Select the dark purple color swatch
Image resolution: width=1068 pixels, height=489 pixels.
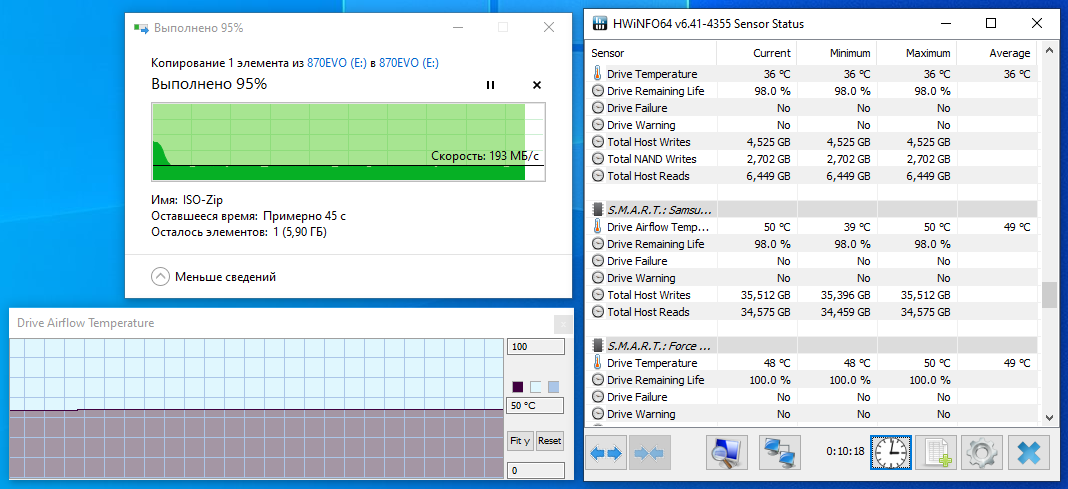[x=517, y=386]
